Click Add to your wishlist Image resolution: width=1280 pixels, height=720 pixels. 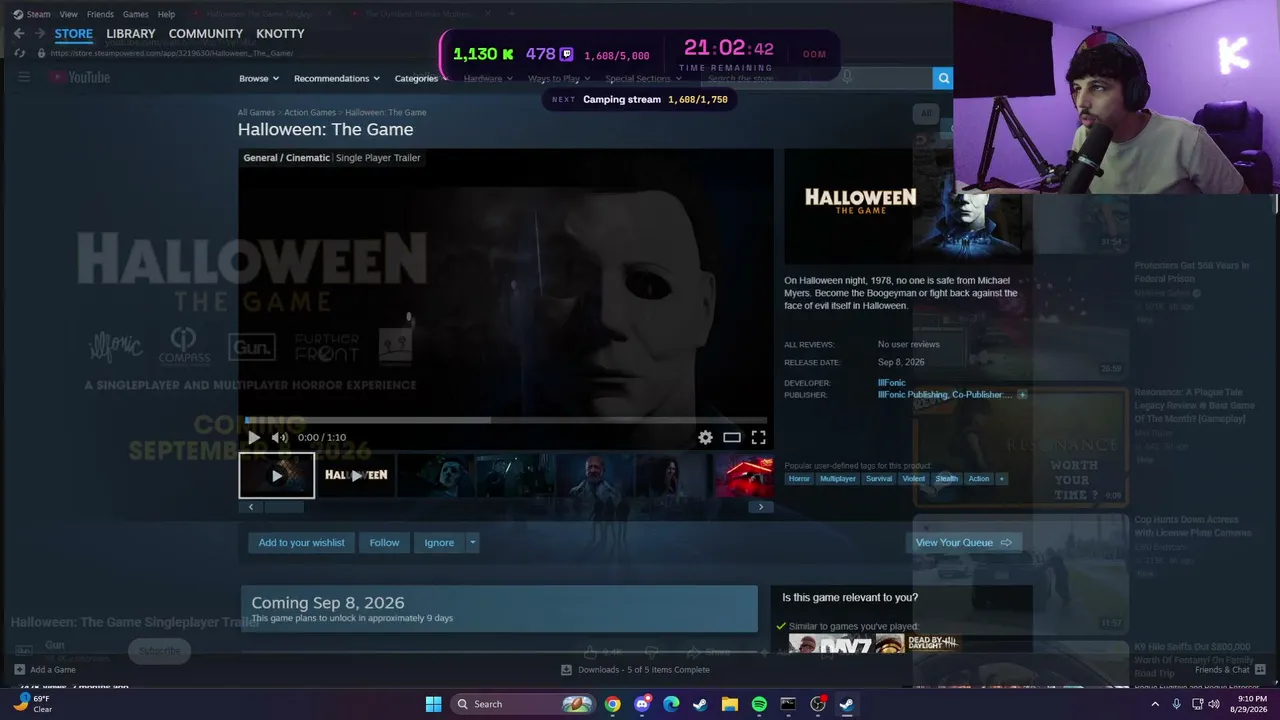pos(301,543)
